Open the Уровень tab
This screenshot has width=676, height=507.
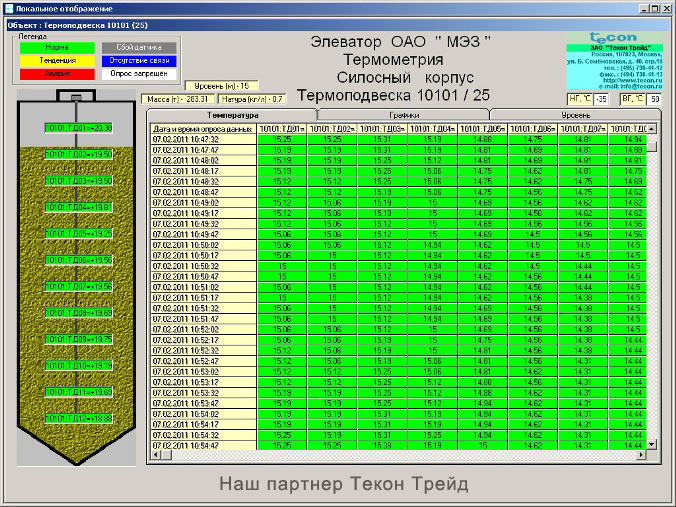pyautogui.click(x=576, y=115)
